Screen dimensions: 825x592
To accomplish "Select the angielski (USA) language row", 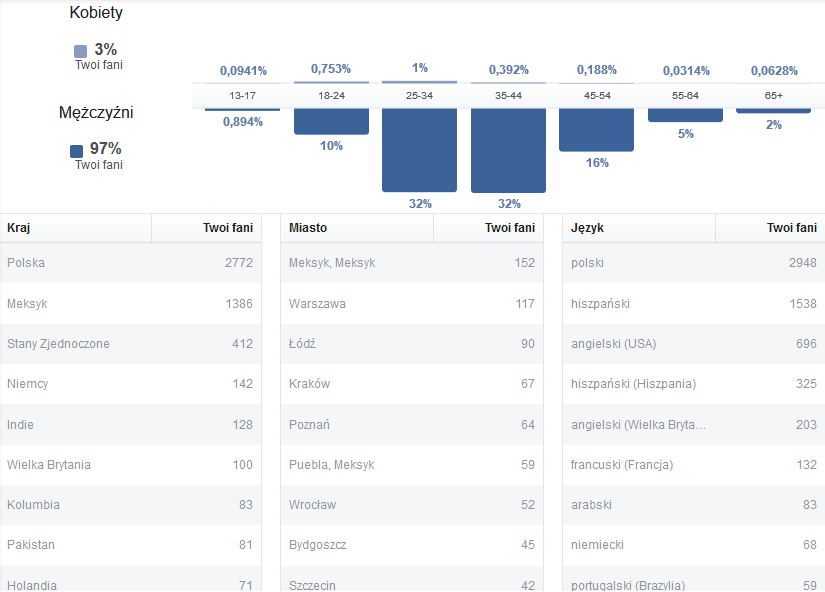I will [693, 344].
